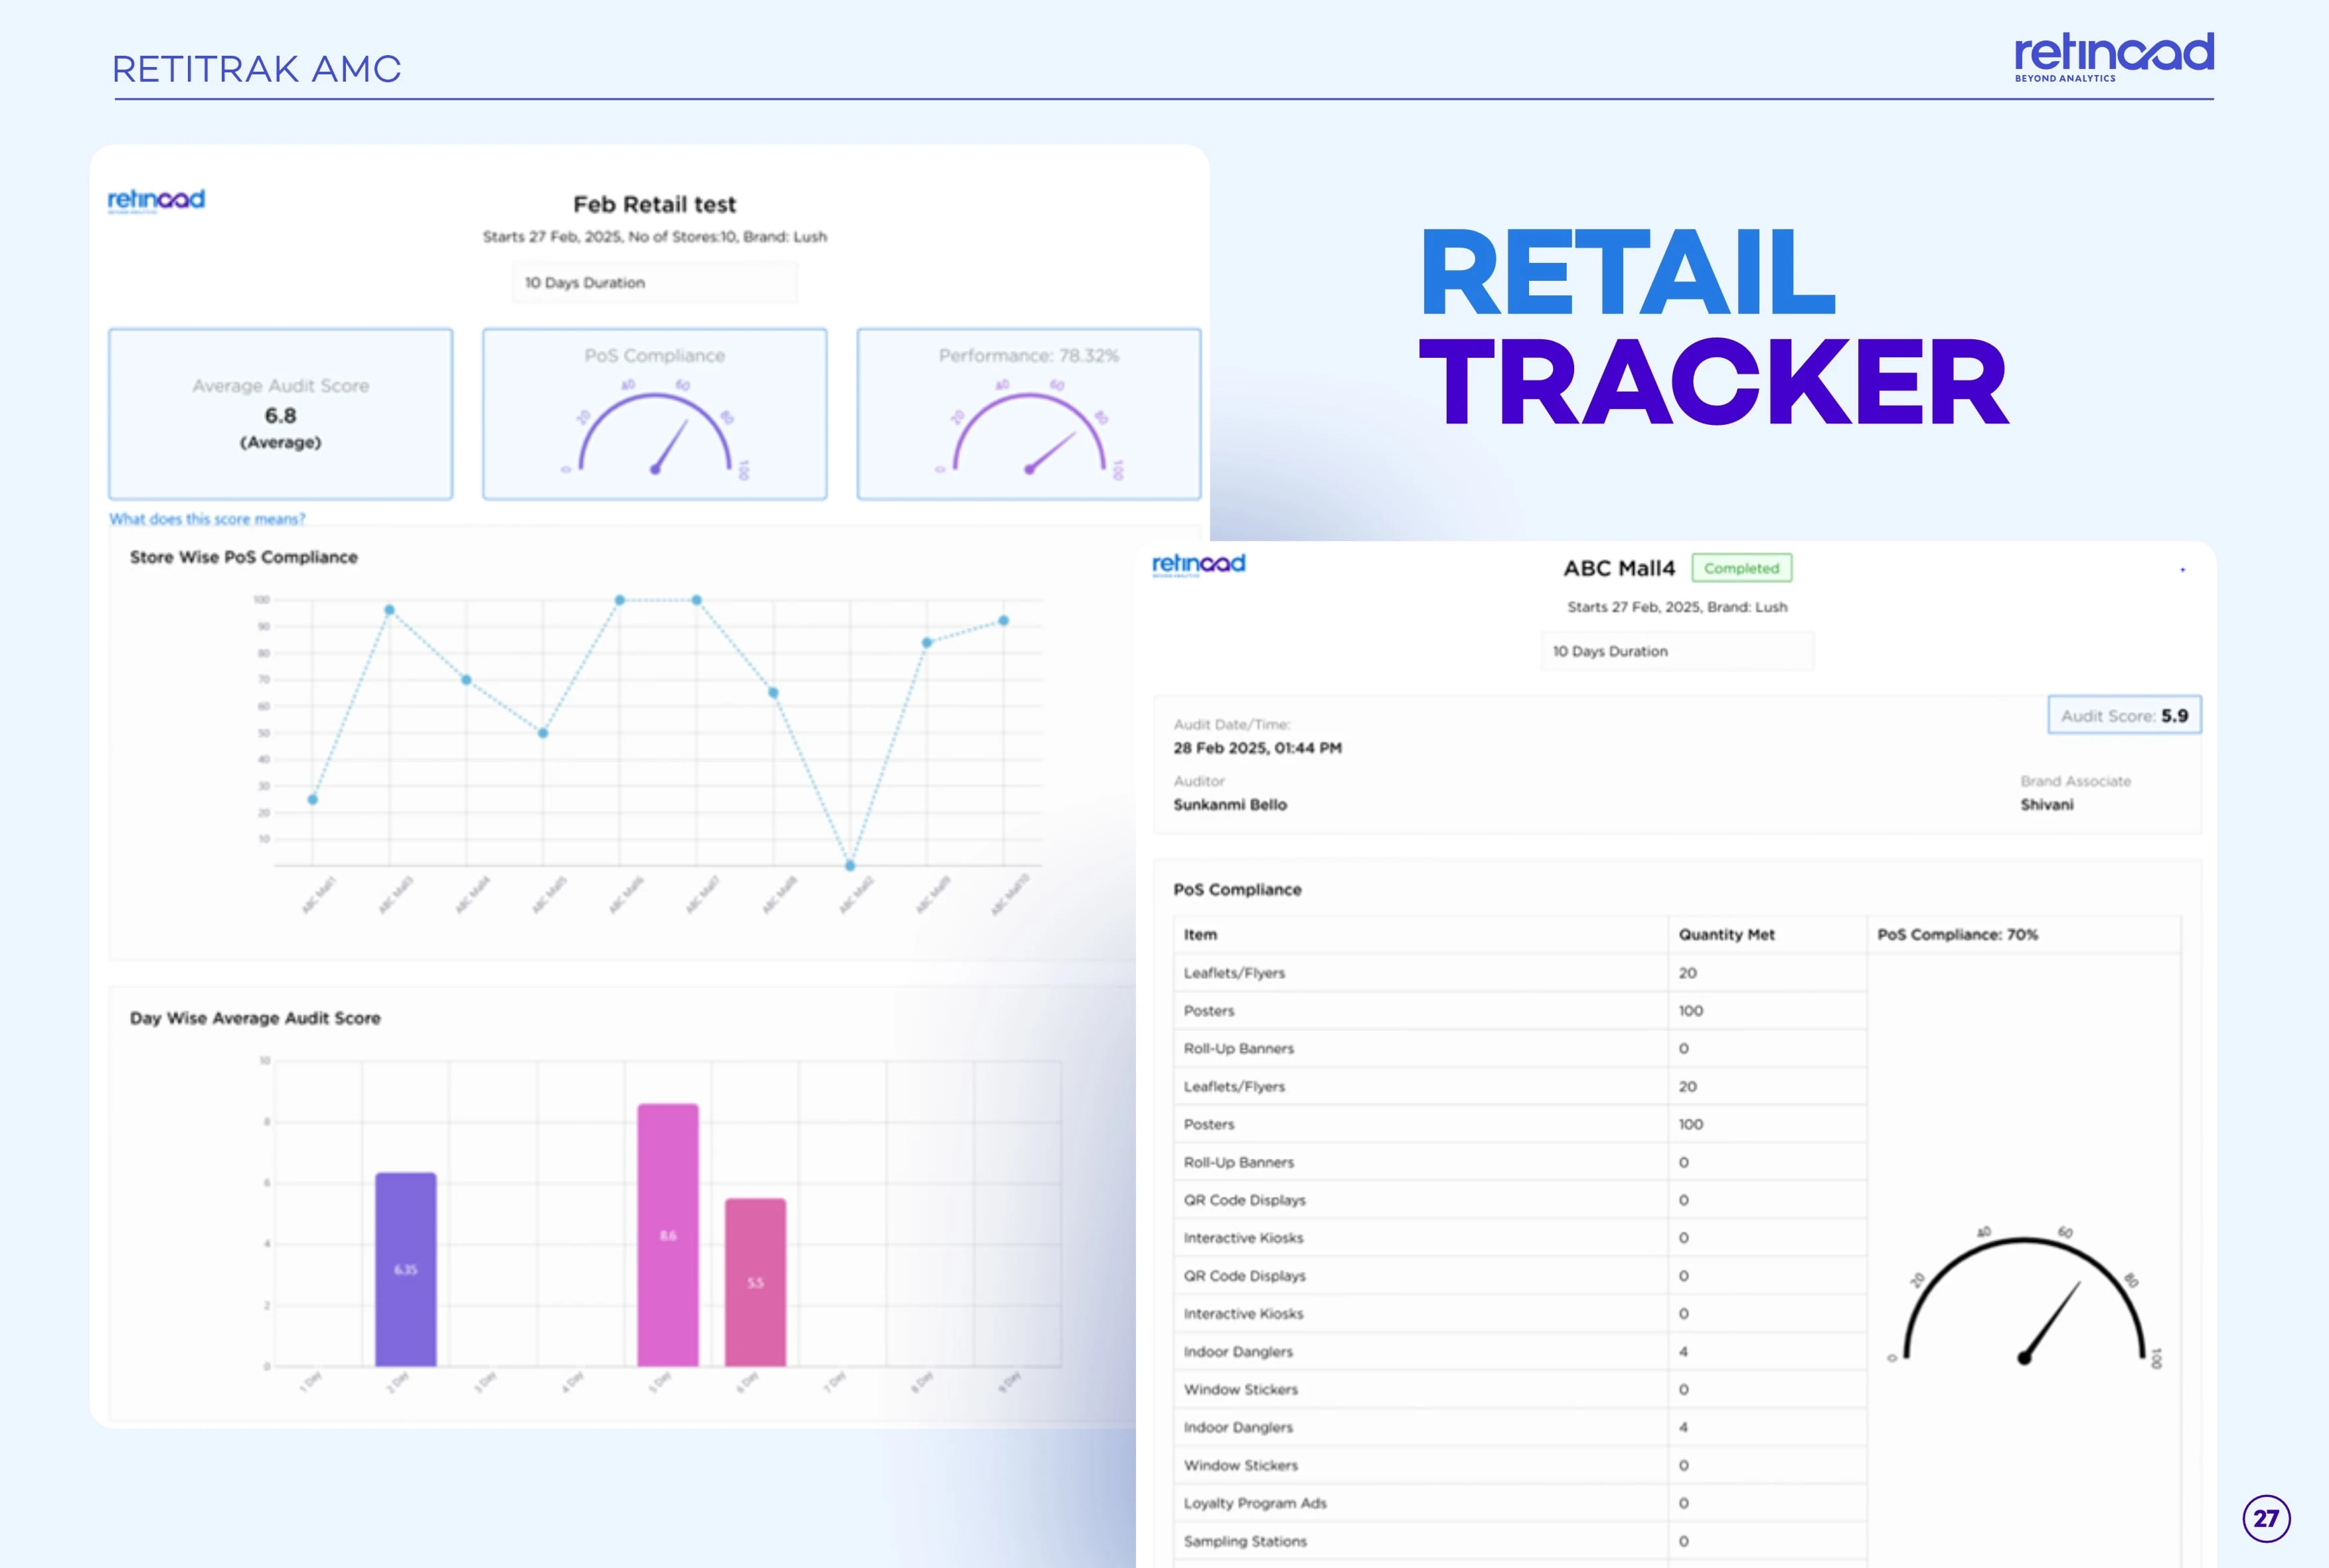Click the PoS Compliance gauge card

[654, 414]
